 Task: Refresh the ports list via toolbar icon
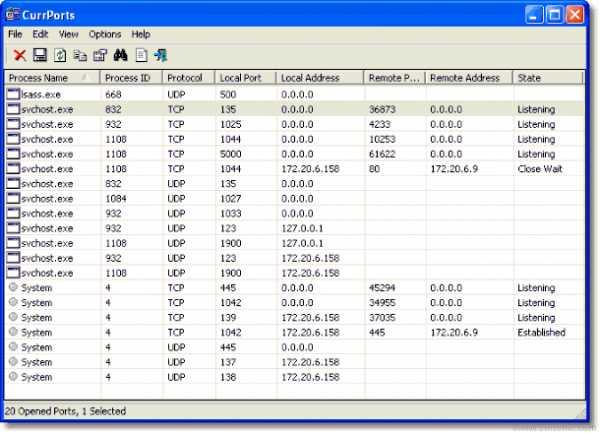coord(60,55)
